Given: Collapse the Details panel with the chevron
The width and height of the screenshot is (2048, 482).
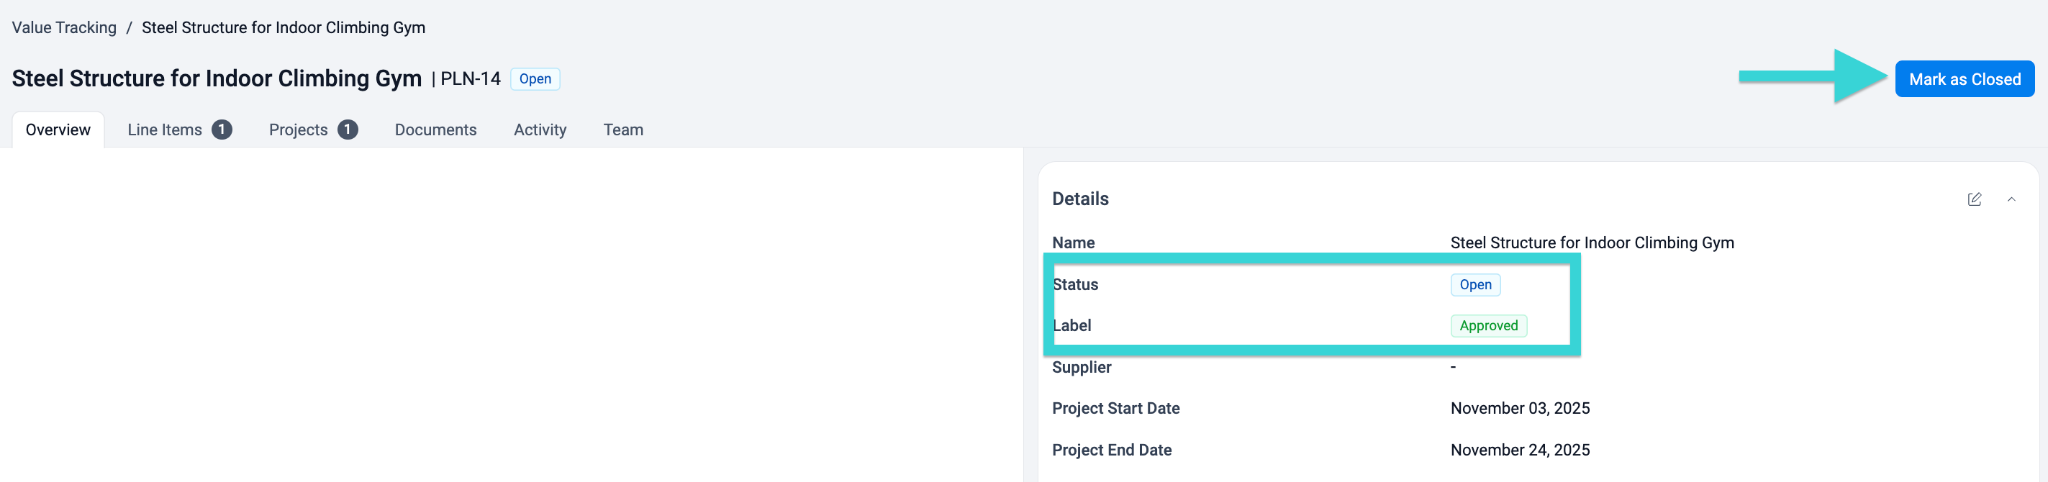Looking at the screenshot, I should tap(2011, 199).
